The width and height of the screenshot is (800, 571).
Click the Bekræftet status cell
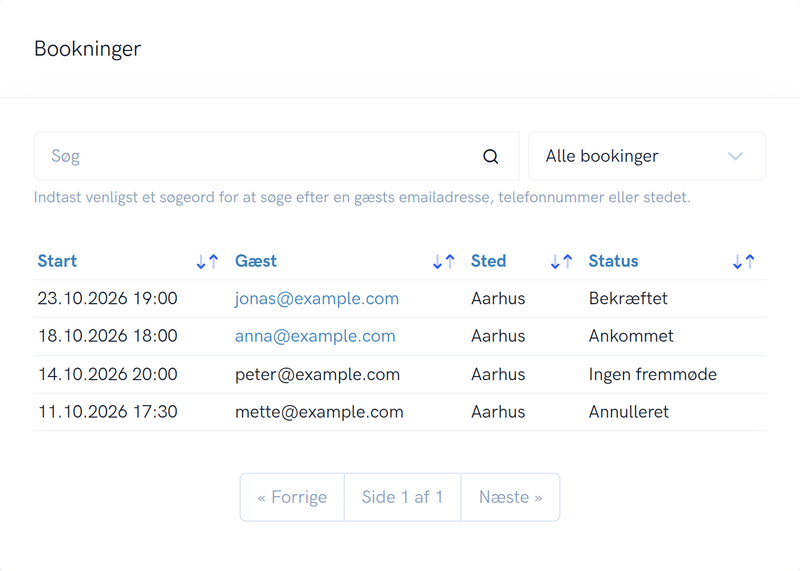click(x=628, y=298)
